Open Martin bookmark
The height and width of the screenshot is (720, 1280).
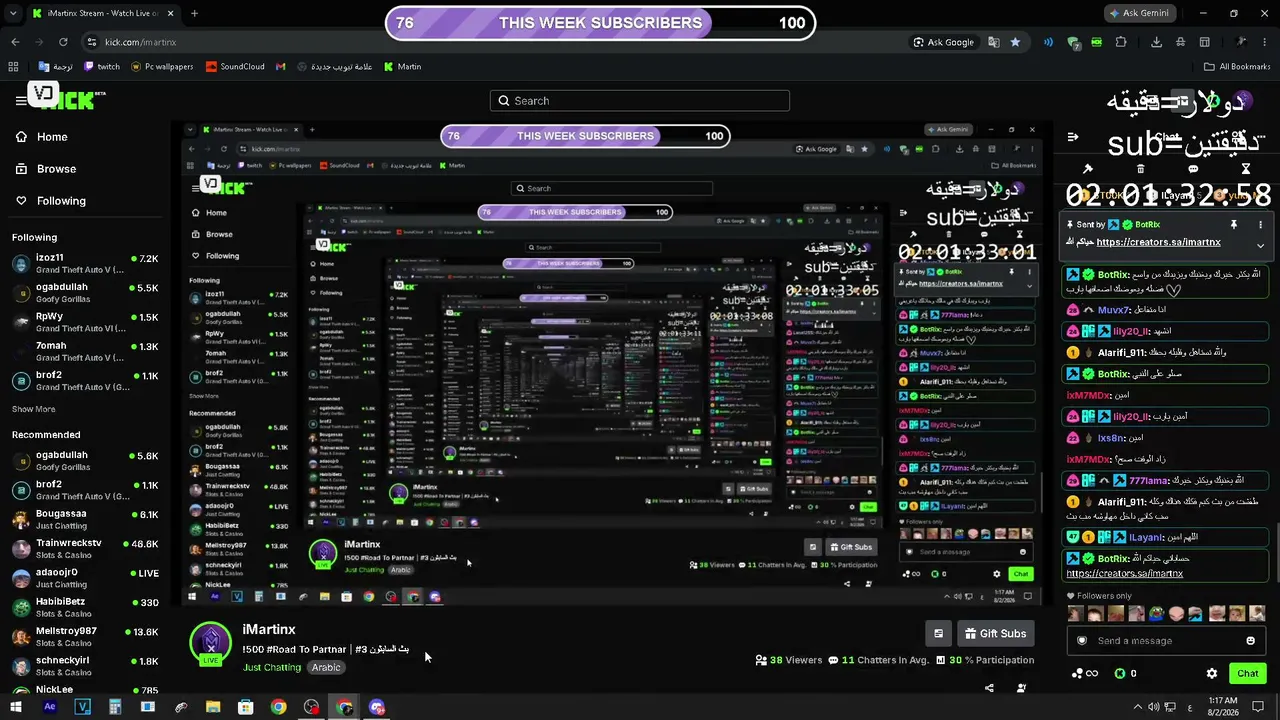pyautogui.click(x=403, y=67)
